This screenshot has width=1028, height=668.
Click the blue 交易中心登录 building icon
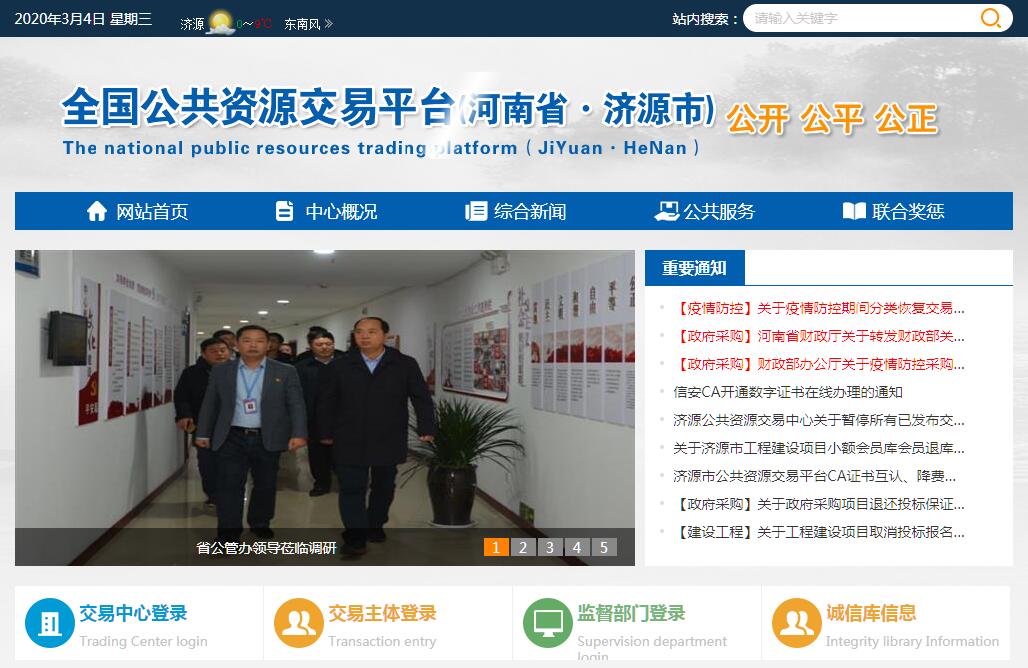pos(50,623)
